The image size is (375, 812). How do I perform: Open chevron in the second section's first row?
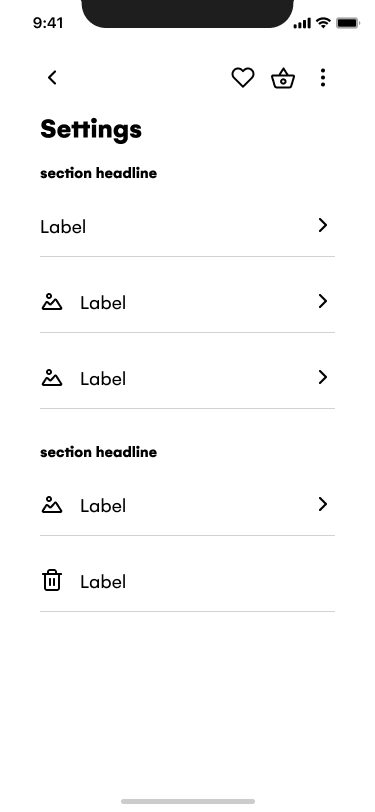[x=323, y=504]
